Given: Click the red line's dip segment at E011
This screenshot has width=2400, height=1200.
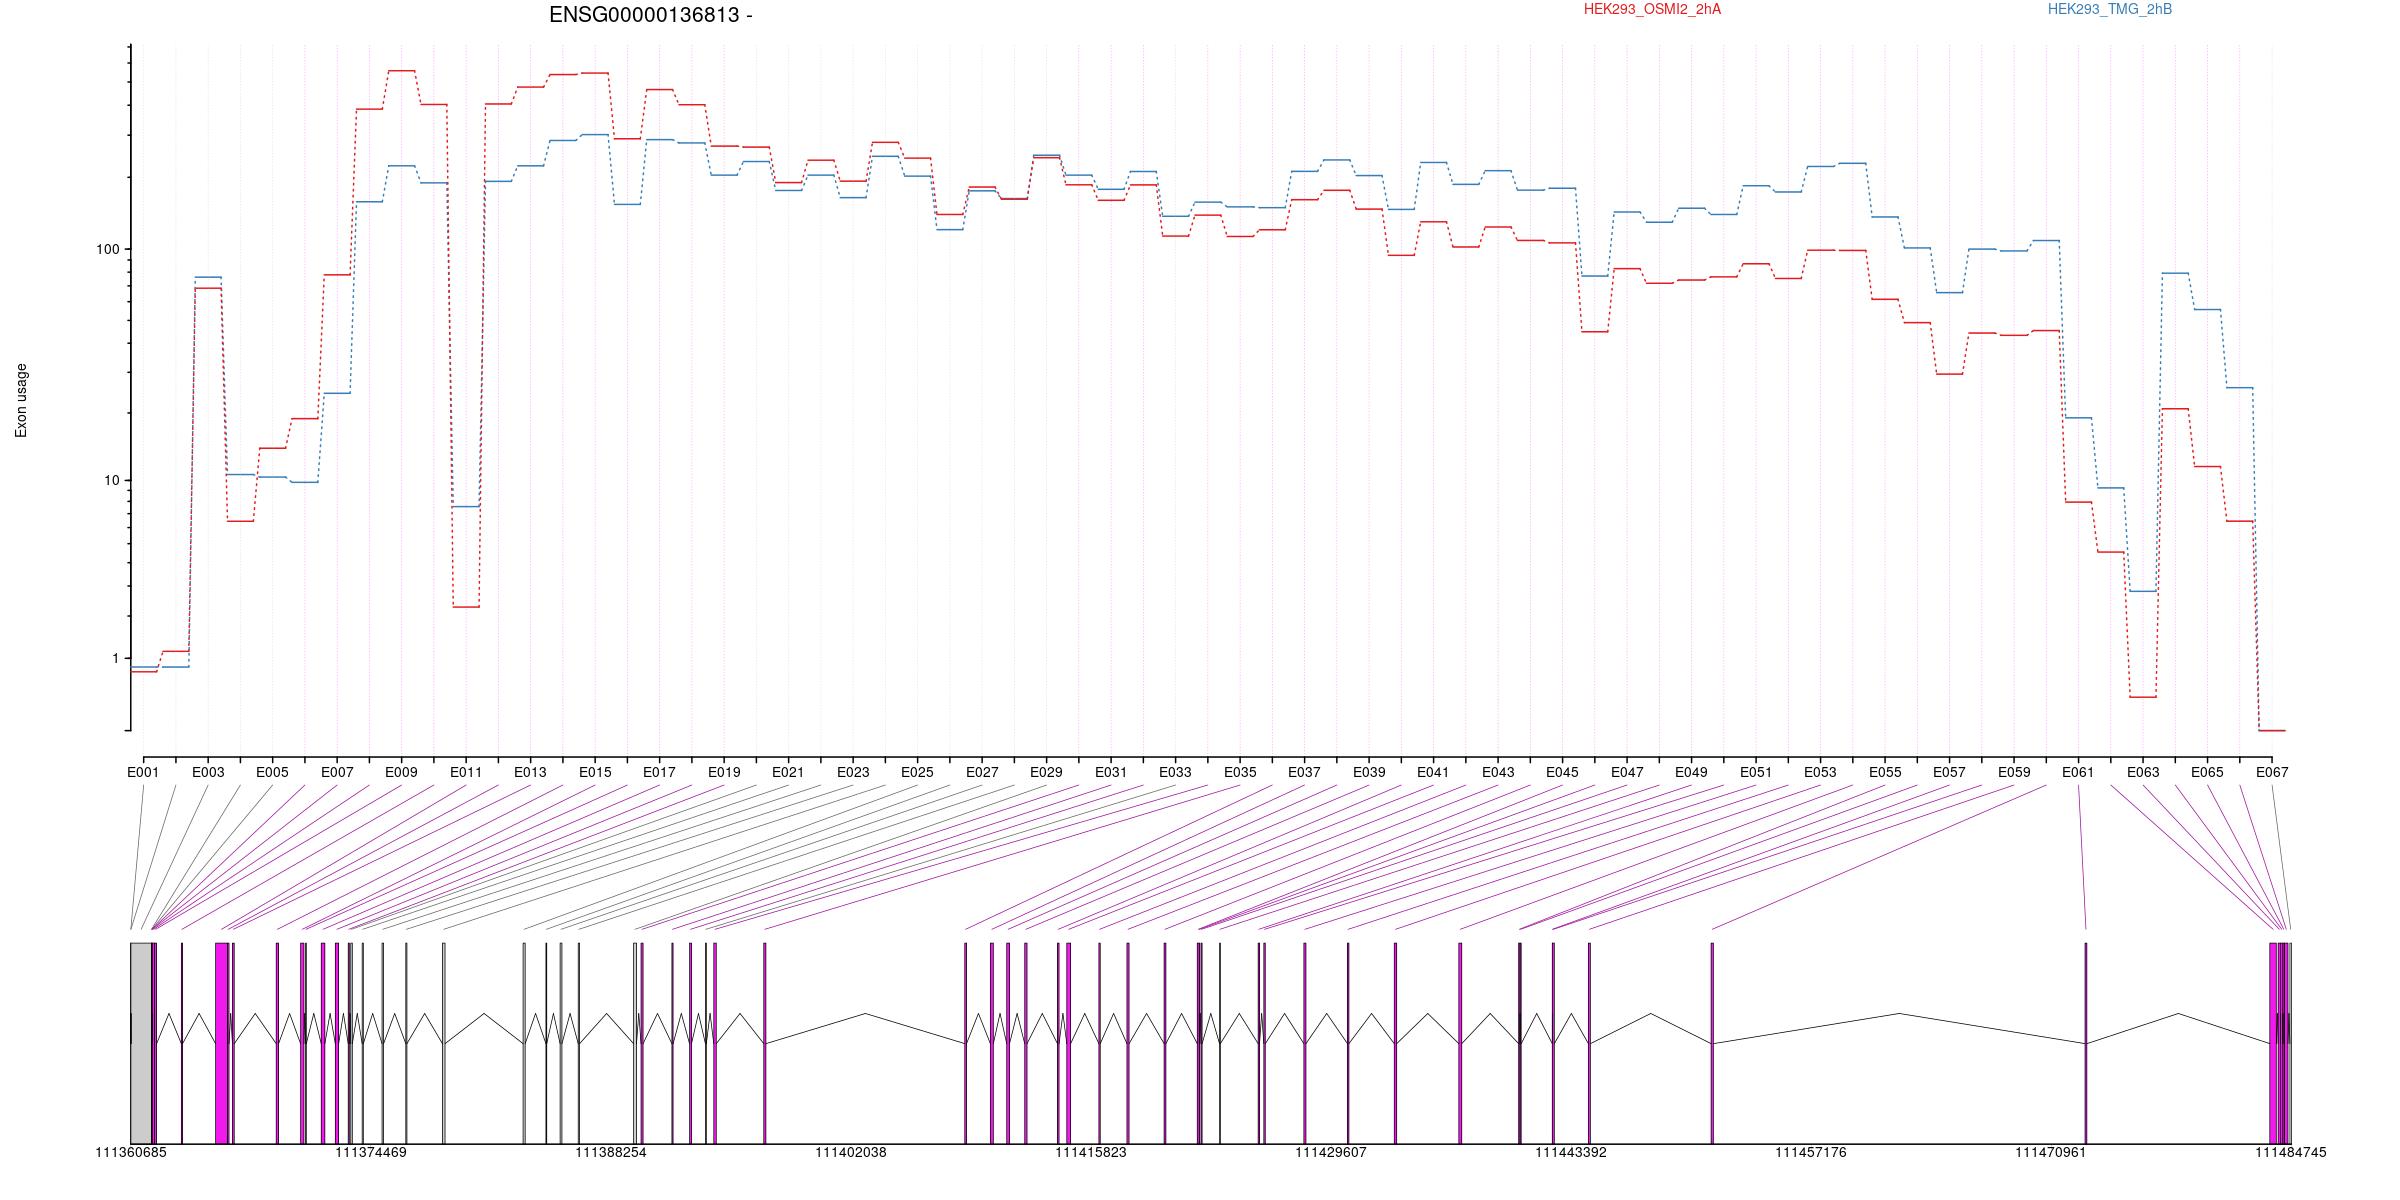Looking at the screenshot, I should coord(466,607).
